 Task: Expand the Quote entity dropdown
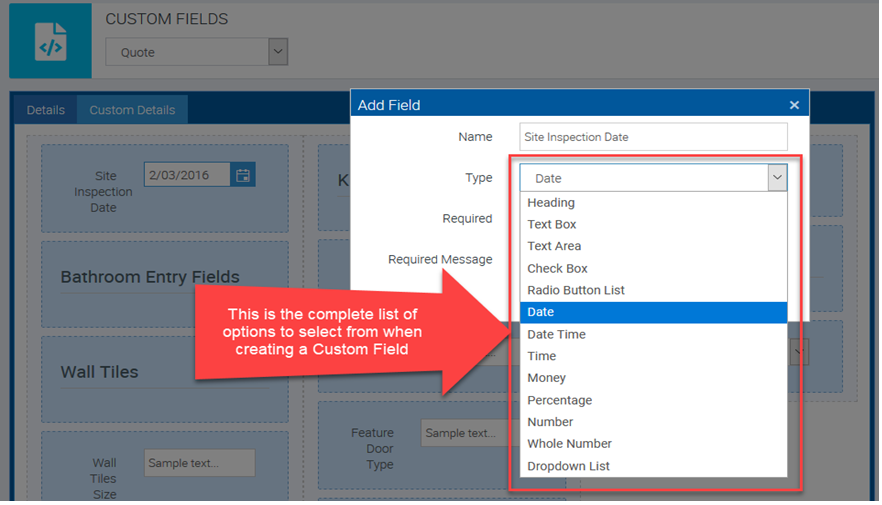(278, 52)
